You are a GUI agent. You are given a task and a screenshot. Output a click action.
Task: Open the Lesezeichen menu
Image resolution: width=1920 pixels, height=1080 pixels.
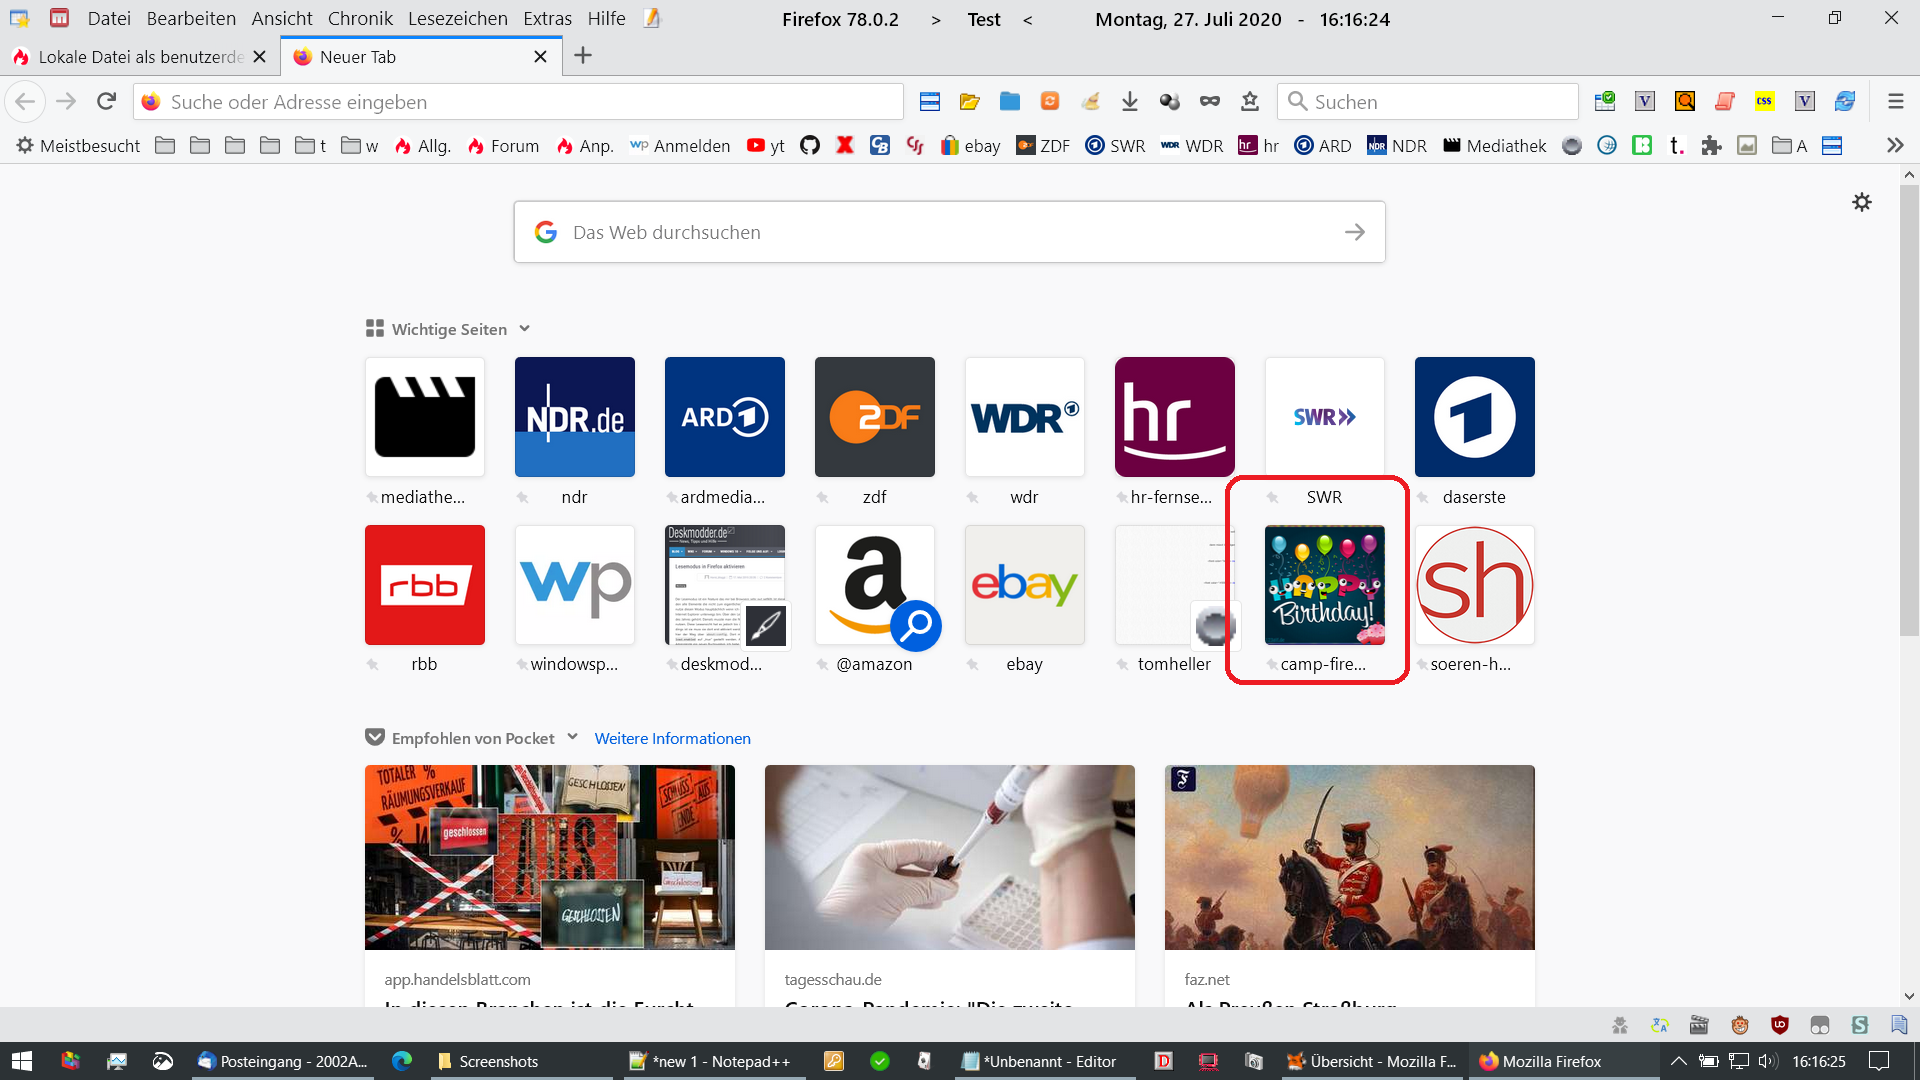[x=457, y=19]
